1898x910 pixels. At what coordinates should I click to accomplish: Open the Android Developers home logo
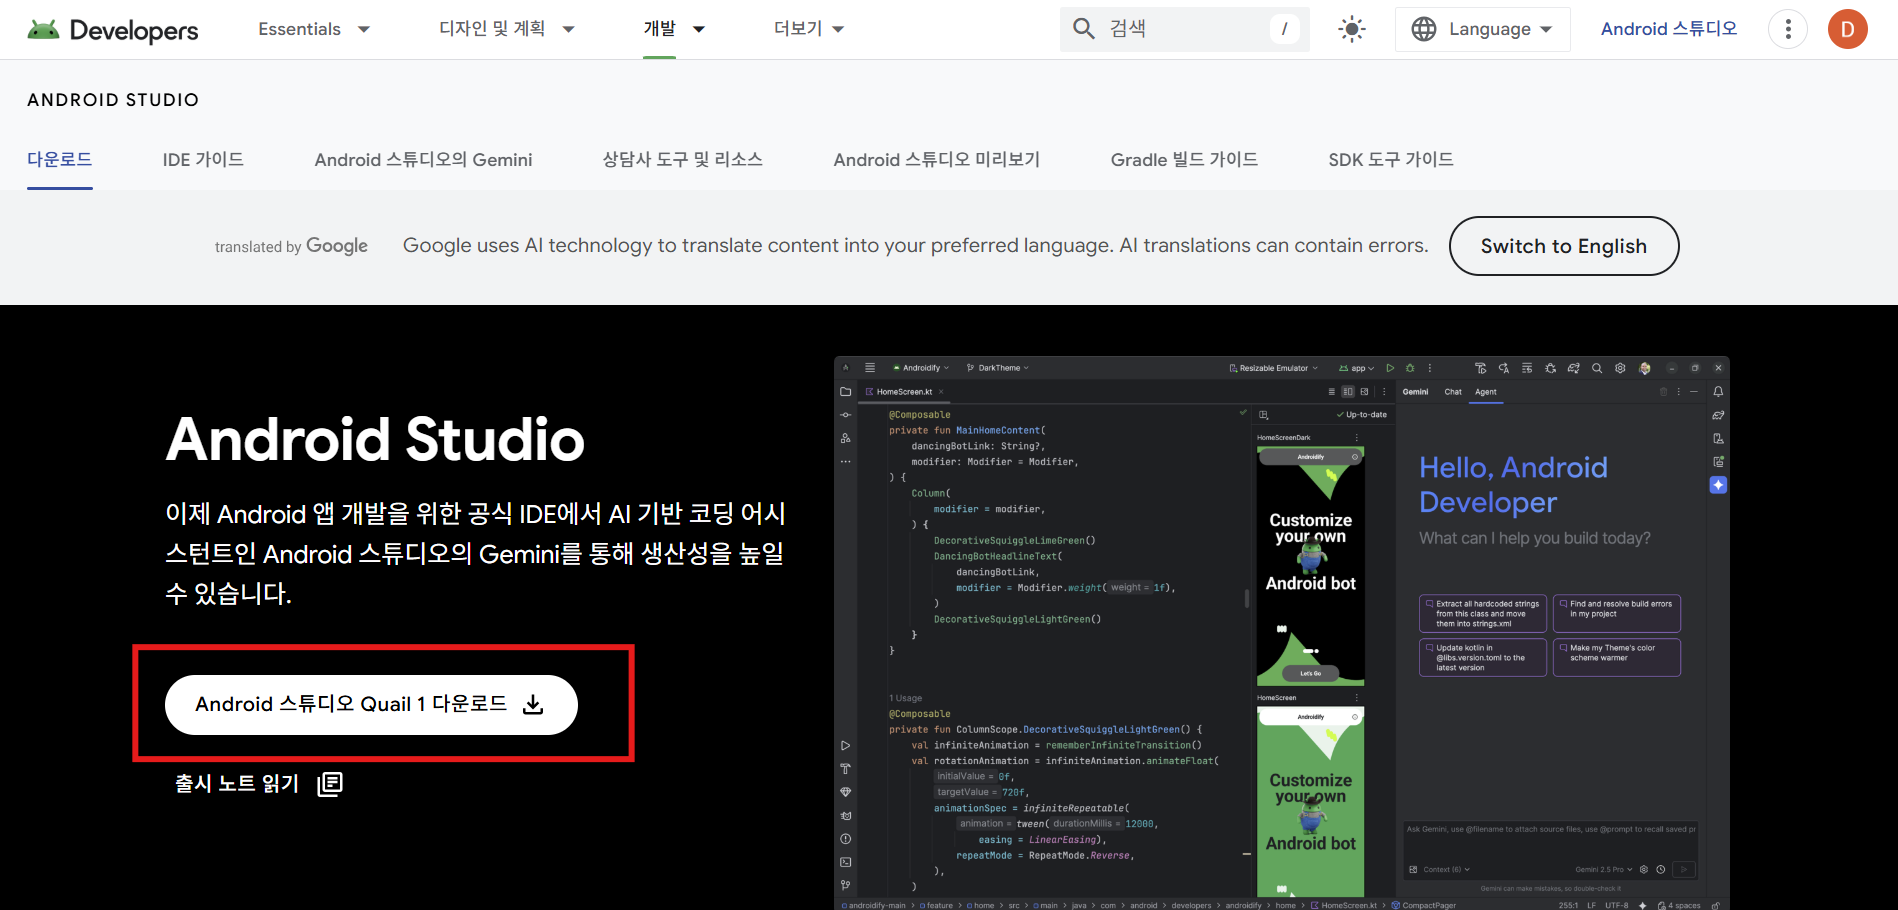[x=113, y=30]
